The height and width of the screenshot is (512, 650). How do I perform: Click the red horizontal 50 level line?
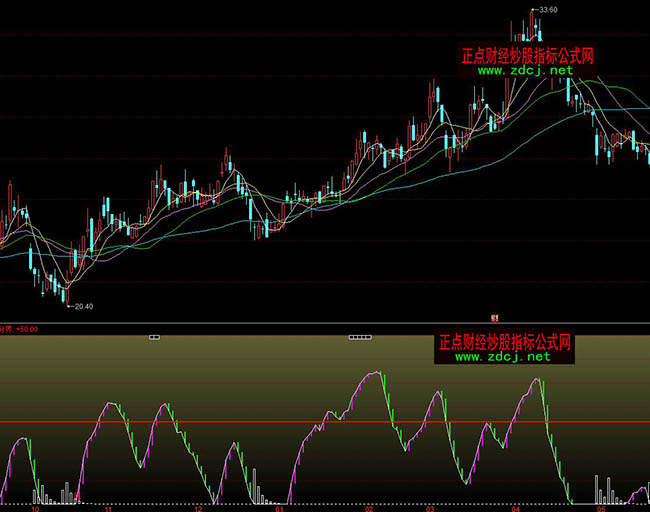(250, 422)
